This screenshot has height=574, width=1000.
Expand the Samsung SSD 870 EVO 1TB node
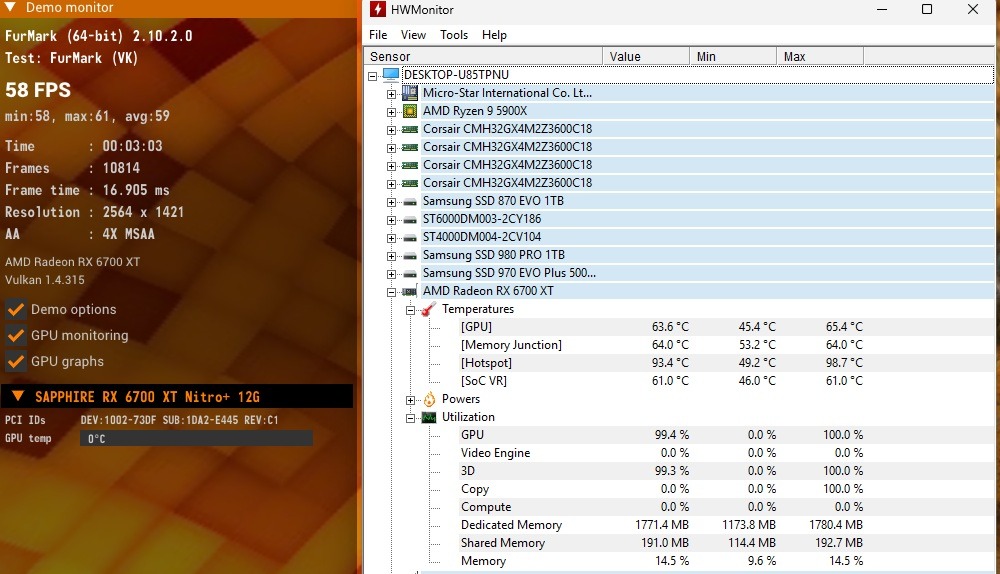pos(392,202)
